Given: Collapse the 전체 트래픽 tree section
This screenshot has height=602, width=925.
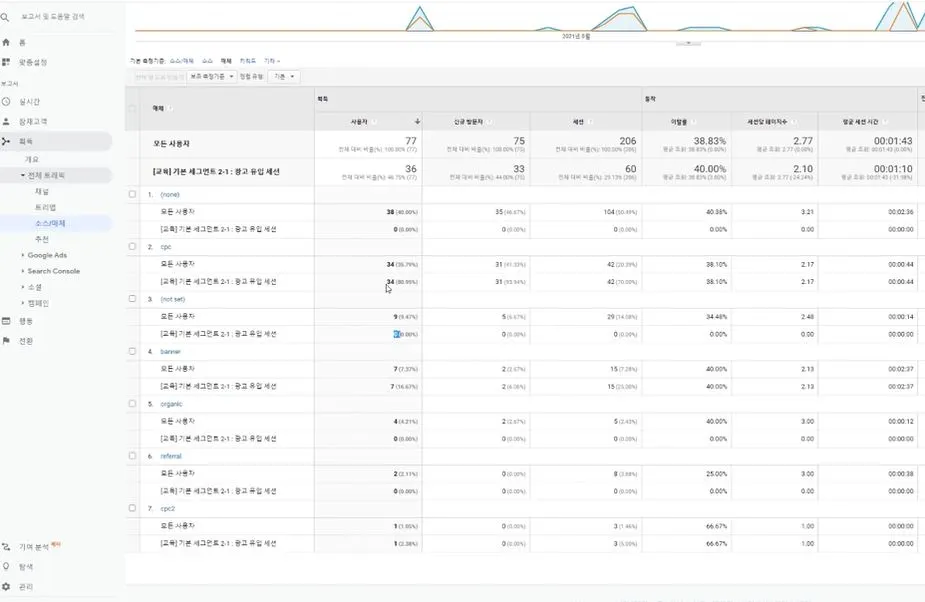Looking at the screenshot, I should pos(23,175).
